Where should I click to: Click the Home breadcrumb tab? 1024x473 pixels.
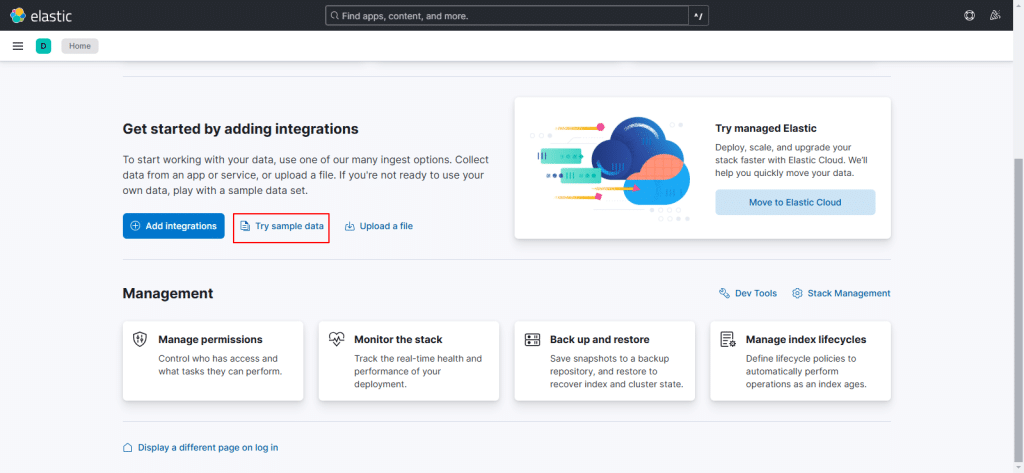pos(80,46)
